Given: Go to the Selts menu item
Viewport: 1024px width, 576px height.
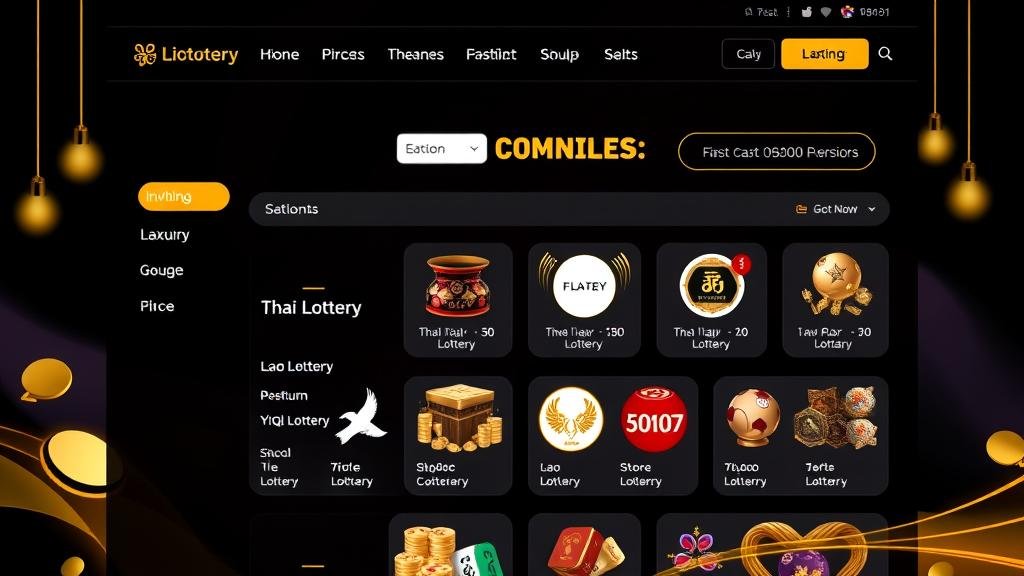Looking at the screenshot, I should [620, 54].
